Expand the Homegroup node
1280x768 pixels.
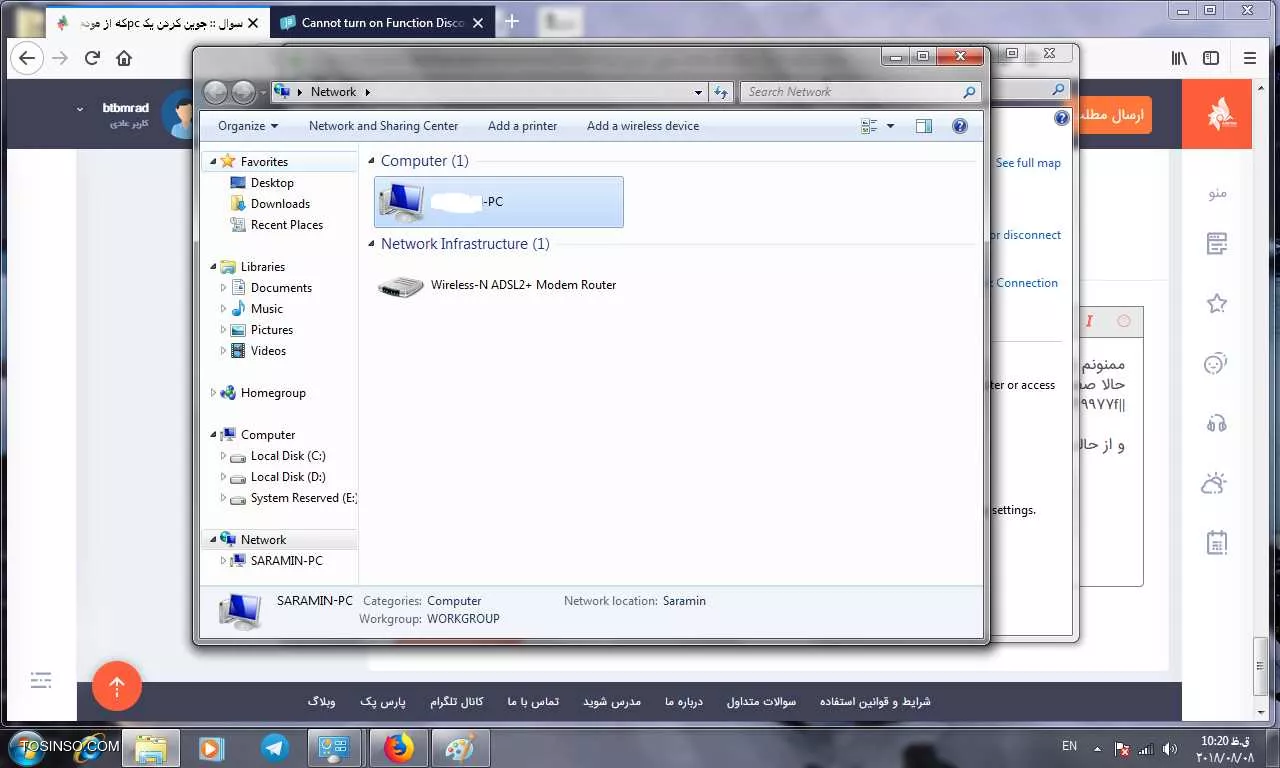[x=213, y=393]
